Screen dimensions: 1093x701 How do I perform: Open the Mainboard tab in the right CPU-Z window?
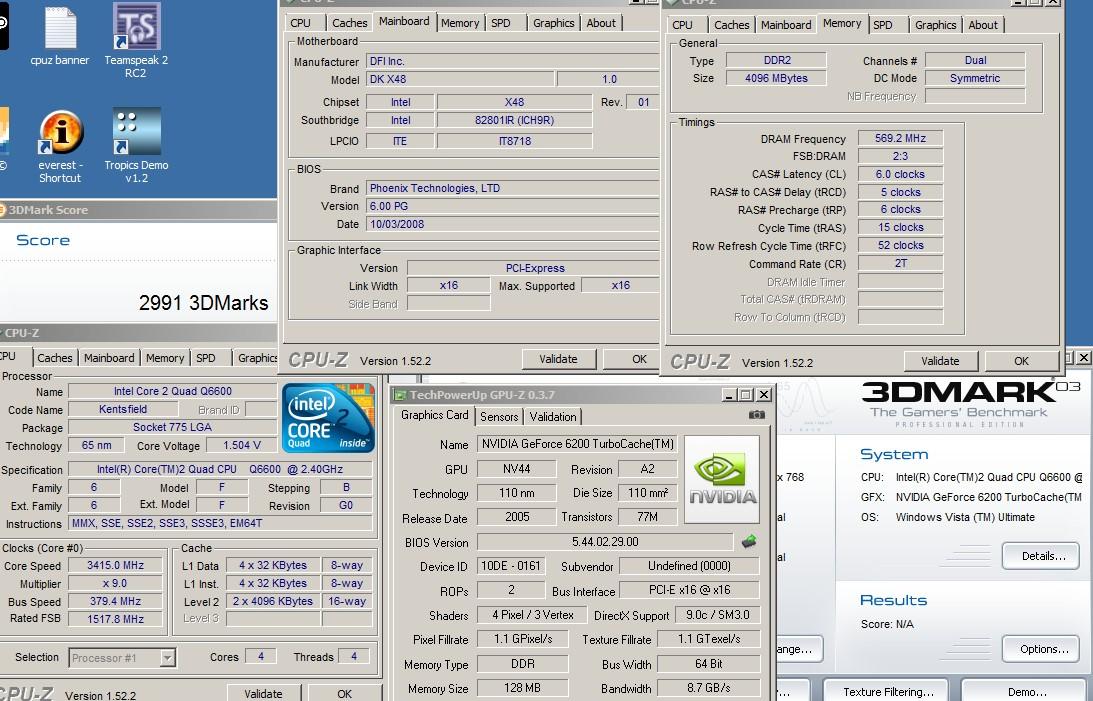pos(786,25)
